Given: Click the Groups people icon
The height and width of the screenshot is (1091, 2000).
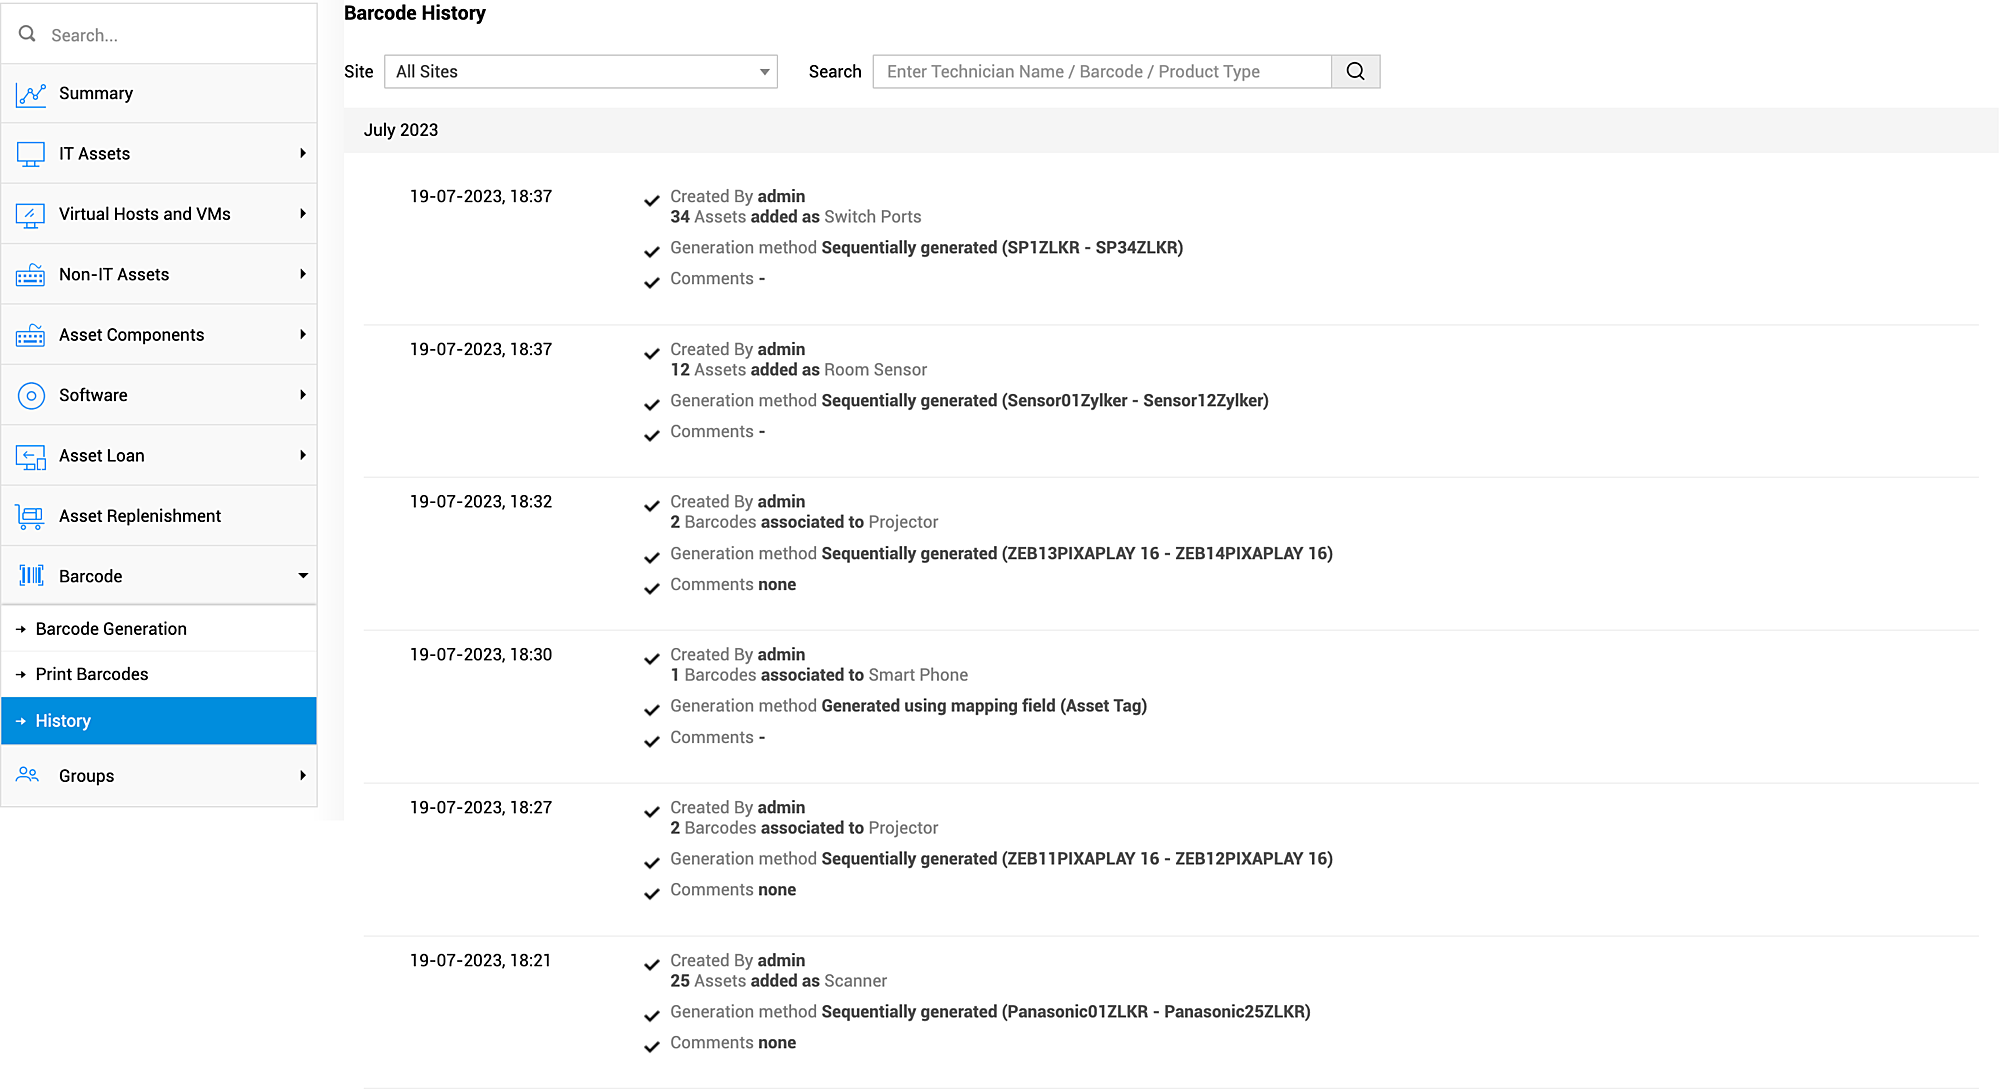Looking at the screenshot, I should pos(28,776).
